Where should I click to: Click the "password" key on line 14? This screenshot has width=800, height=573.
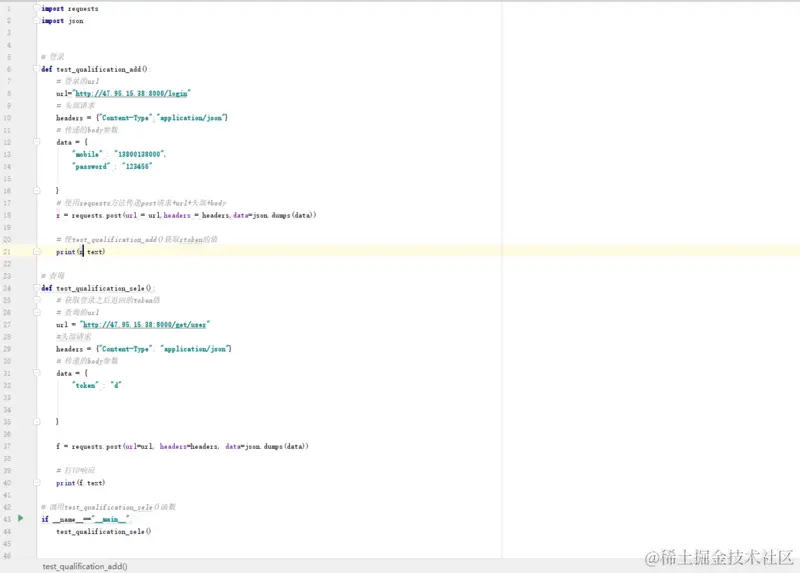pos(91,166)
